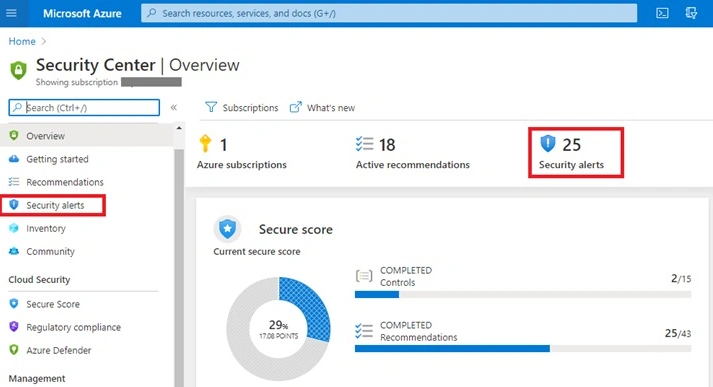Click the Getting started cloud icon
The width and height of the screenshot is (713, 387).
click(14, 159)
